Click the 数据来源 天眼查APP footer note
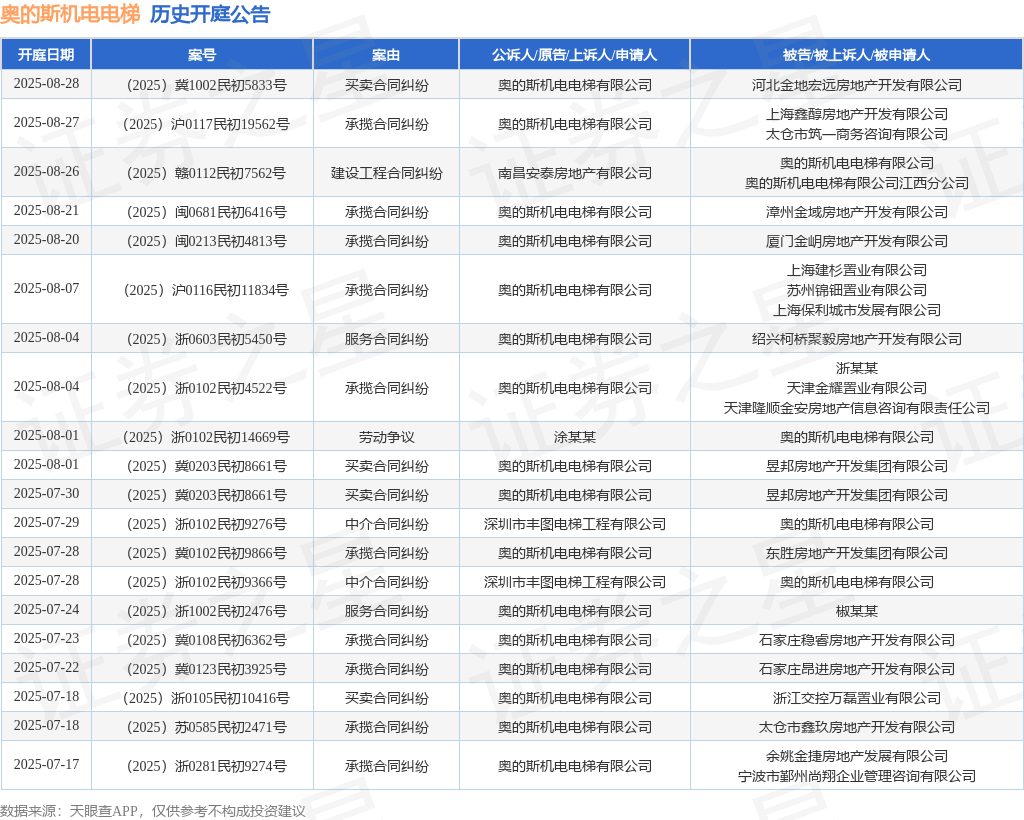 153,811
